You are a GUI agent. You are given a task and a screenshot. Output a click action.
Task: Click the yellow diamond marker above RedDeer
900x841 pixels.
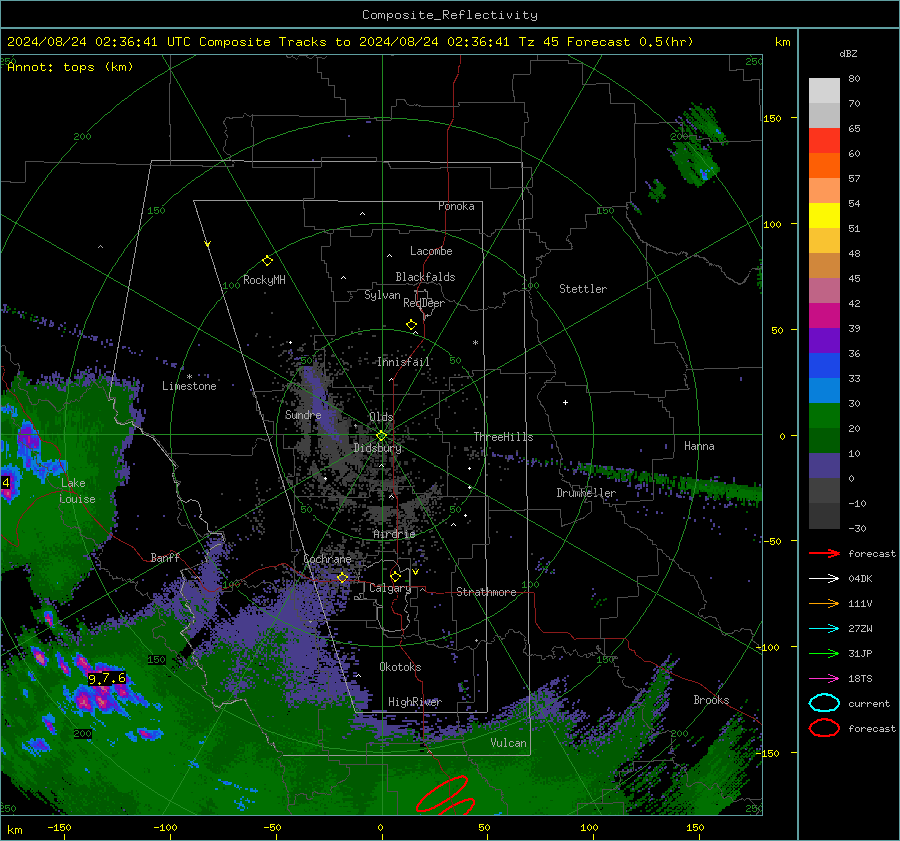point(412,325)
